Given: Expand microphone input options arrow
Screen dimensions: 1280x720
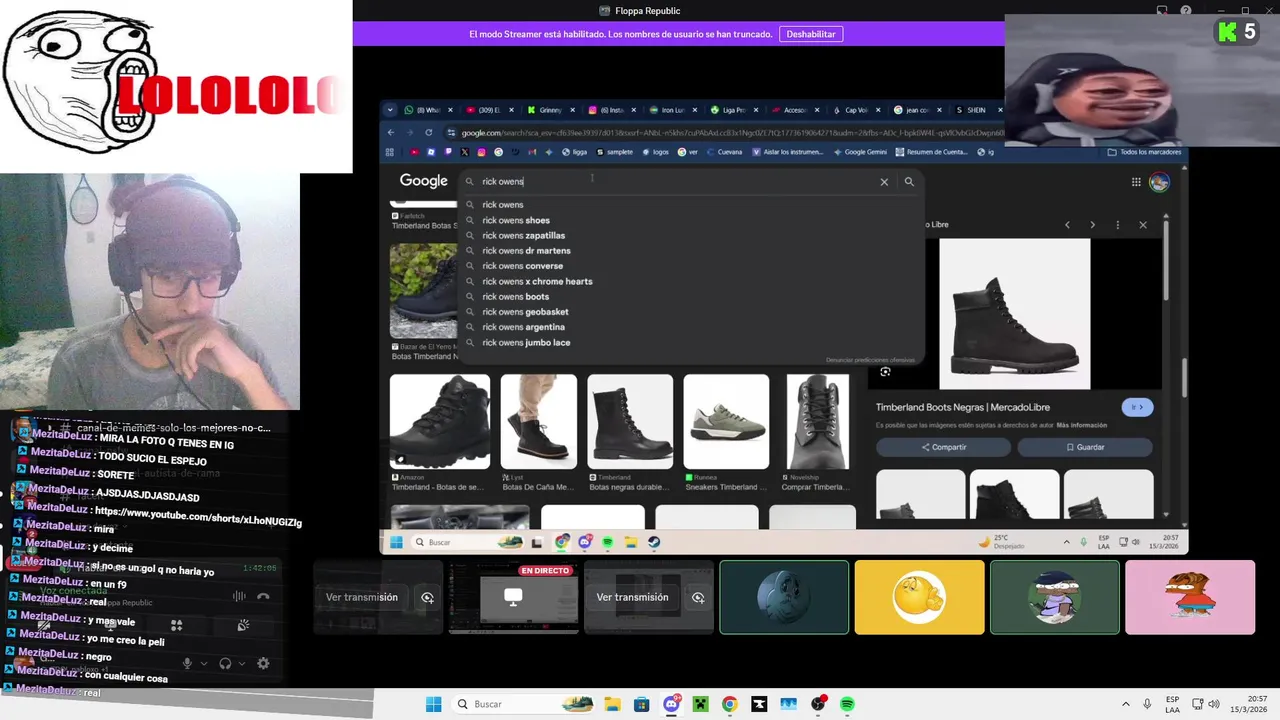Looking at the screenshot, I should click(204, 663).
